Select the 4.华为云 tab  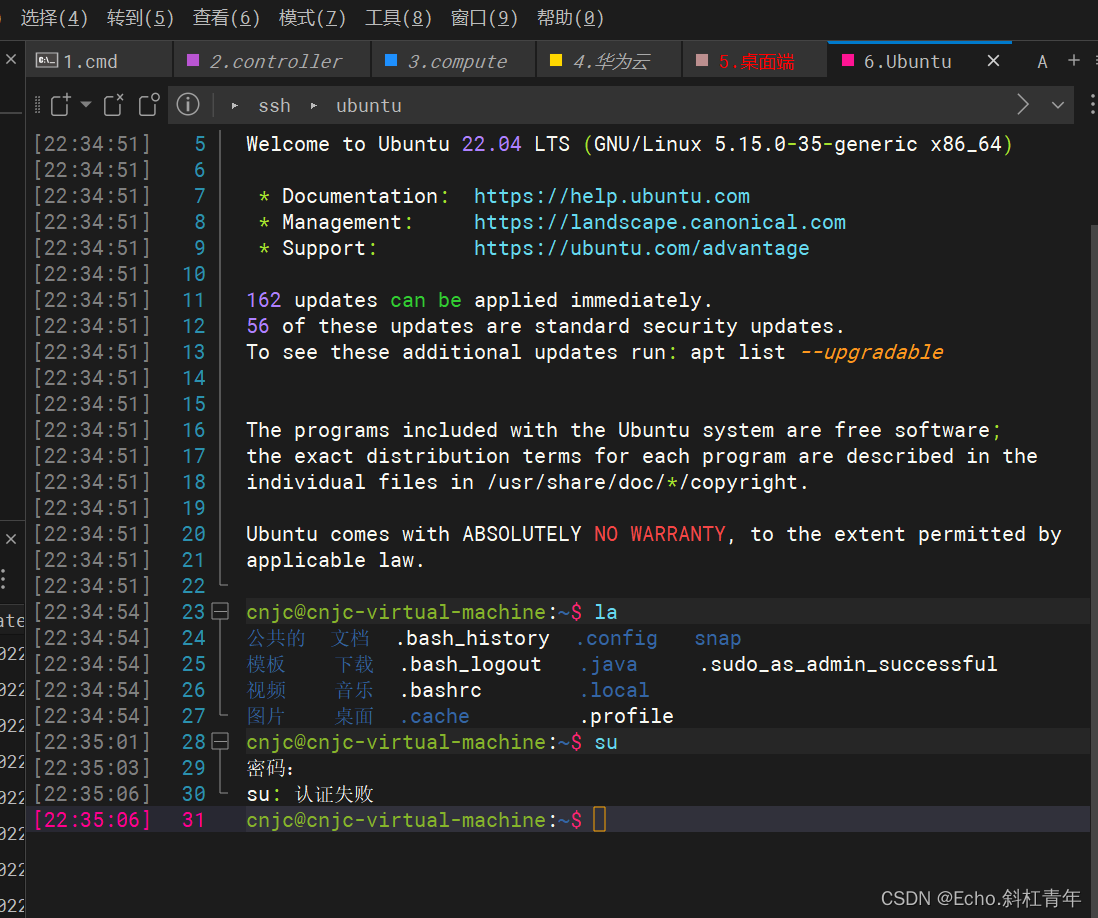610,61
